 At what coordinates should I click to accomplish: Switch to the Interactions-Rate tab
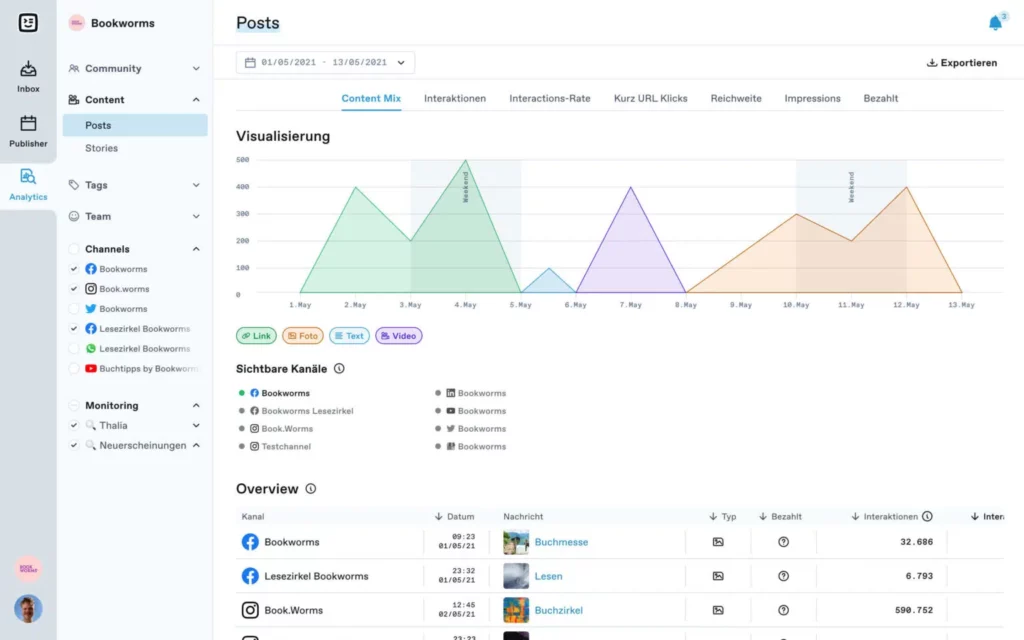point(550,99)
